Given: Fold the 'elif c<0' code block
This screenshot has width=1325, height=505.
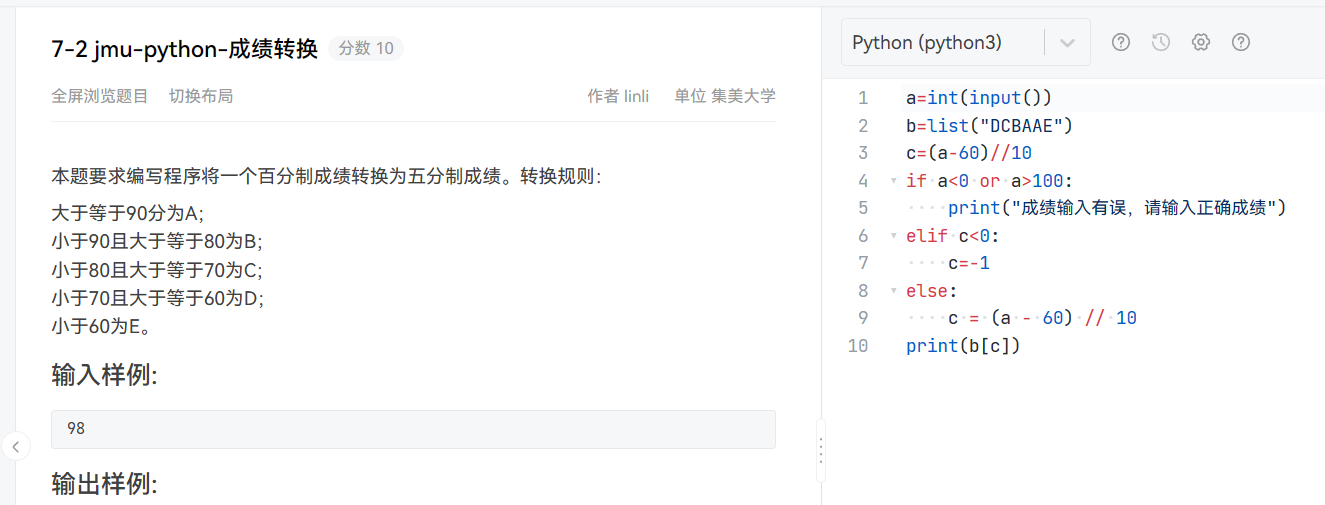Looking at the screenshot, I should 893,236.
